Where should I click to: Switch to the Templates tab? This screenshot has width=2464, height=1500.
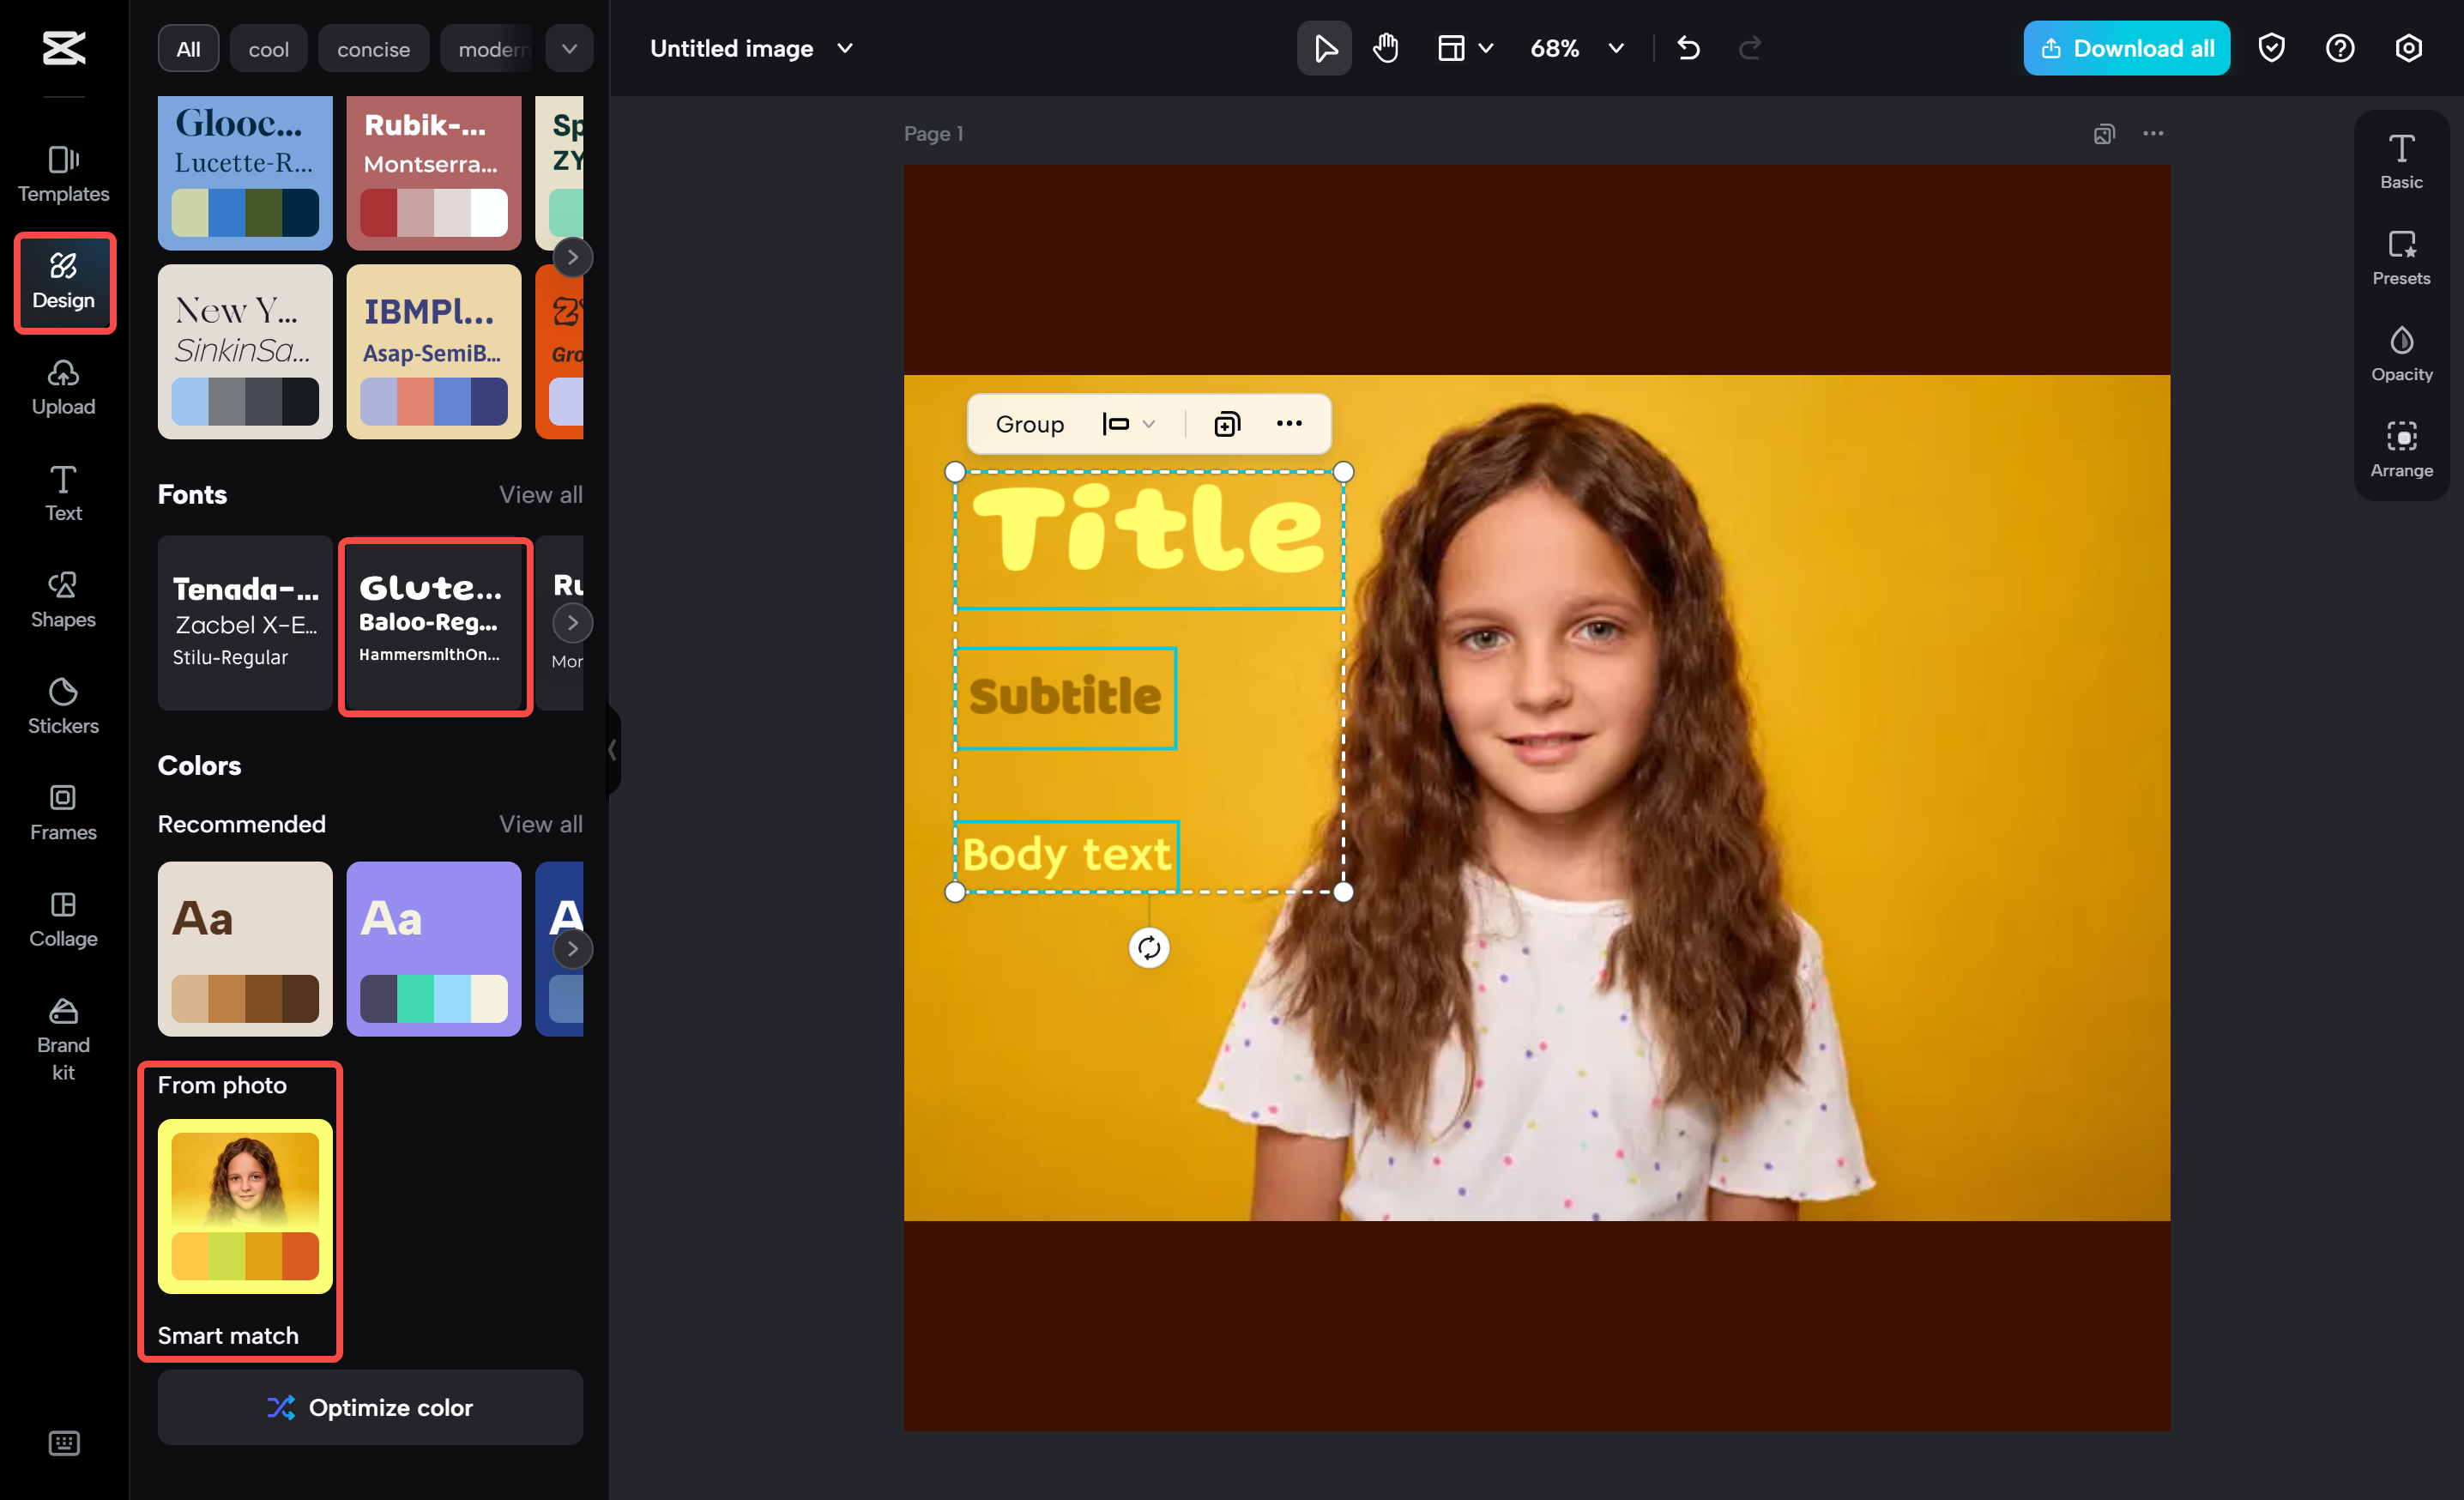point(63,174)
